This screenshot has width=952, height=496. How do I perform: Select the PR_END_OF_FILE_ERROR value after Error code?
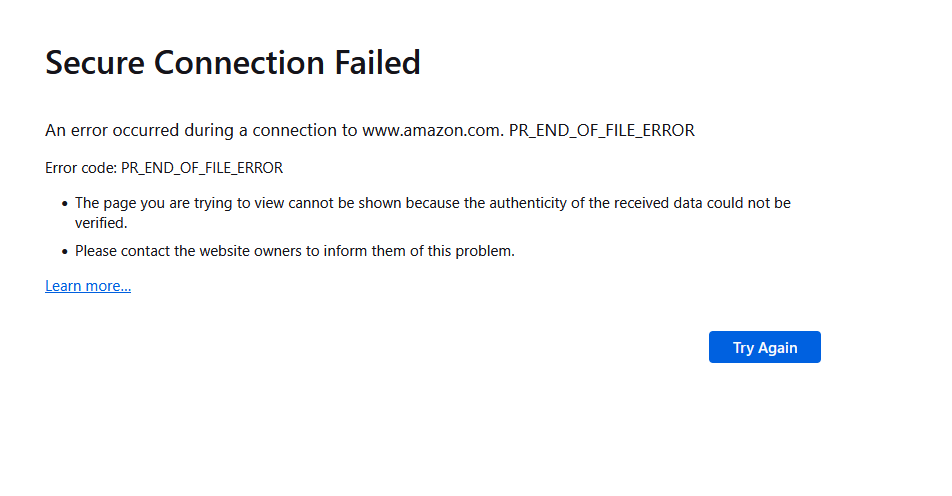(202, 168)
